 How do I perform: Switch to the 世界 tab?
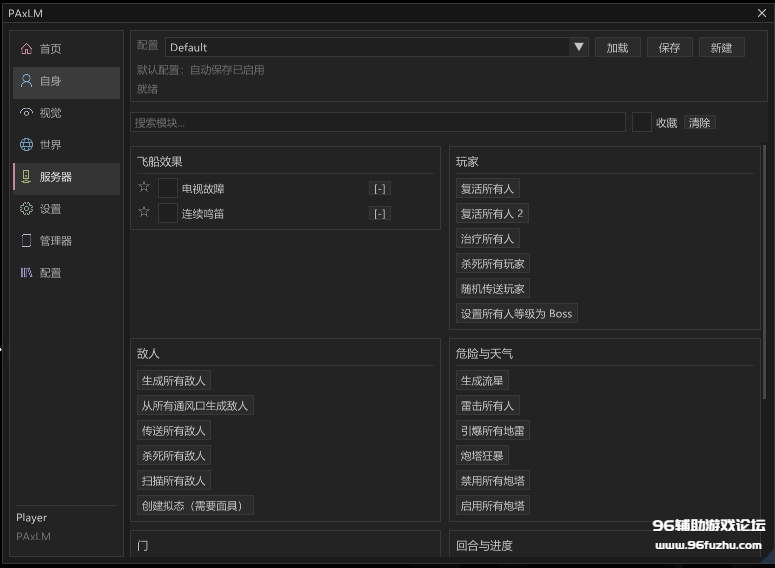click(x=66, y=144)
